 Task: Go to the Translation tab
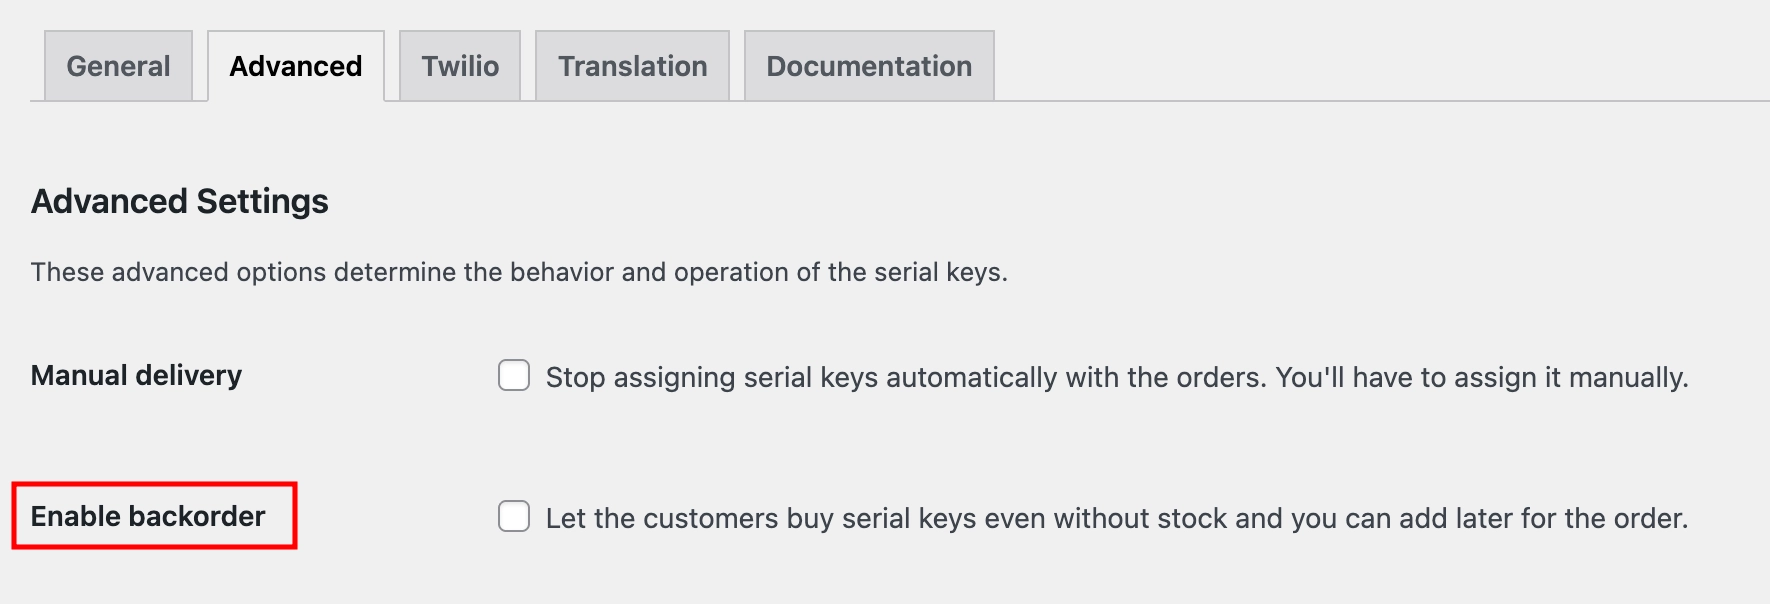coord(632,65)
